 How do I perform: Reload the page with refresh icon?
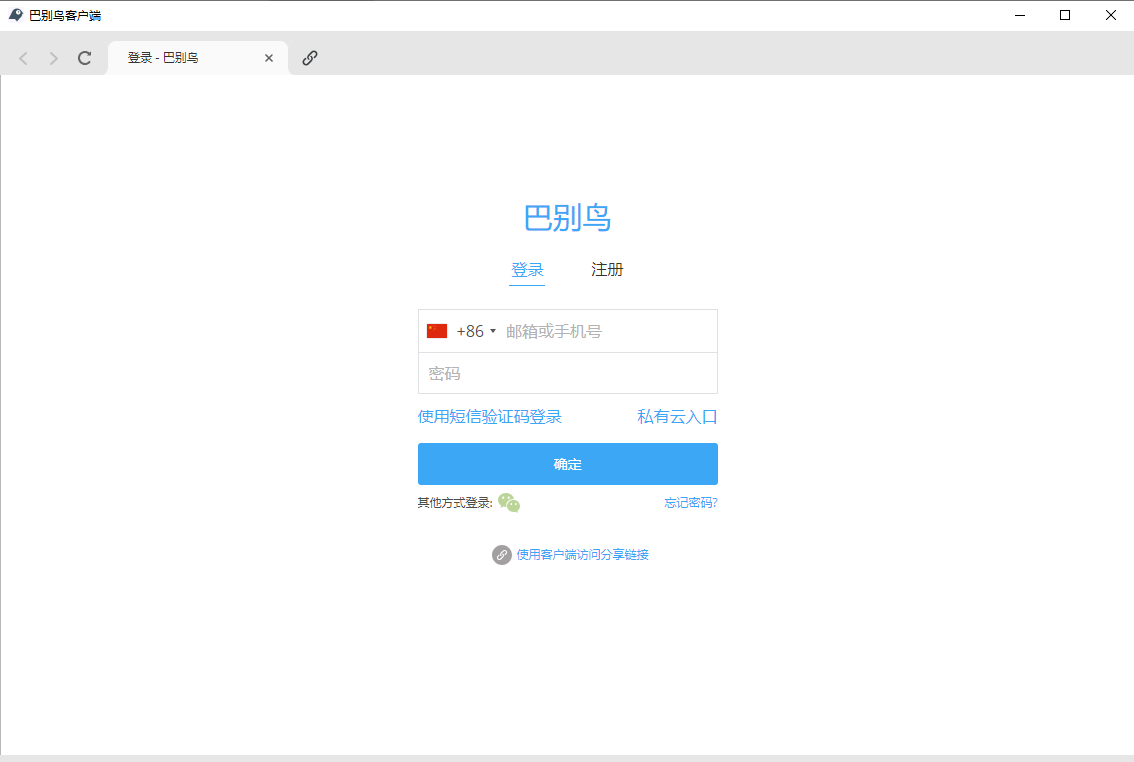click(x=85, y=58)
